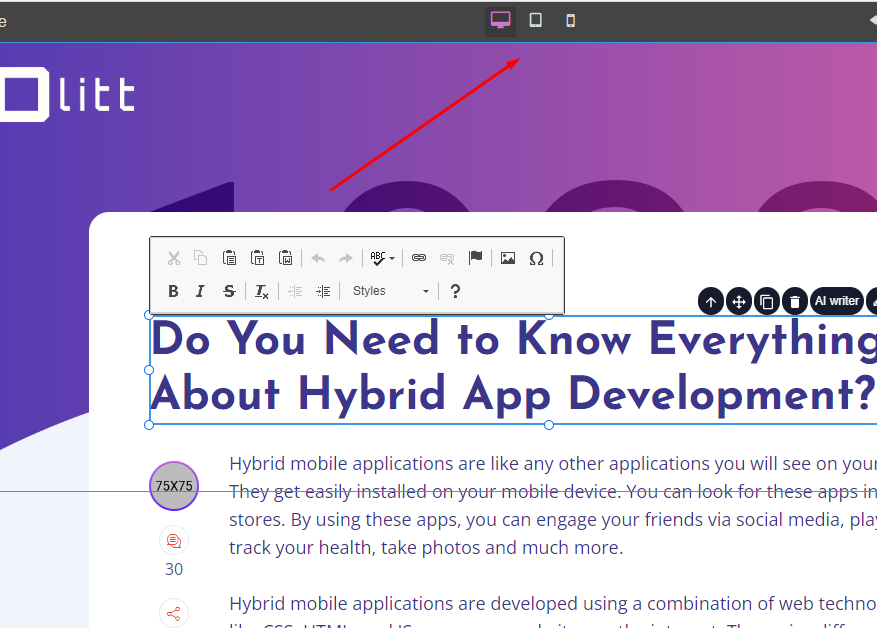The width and height of the screenshot is (877, 628).
Task: Open spell check ABC dropdown
Action: coord(383,258)
